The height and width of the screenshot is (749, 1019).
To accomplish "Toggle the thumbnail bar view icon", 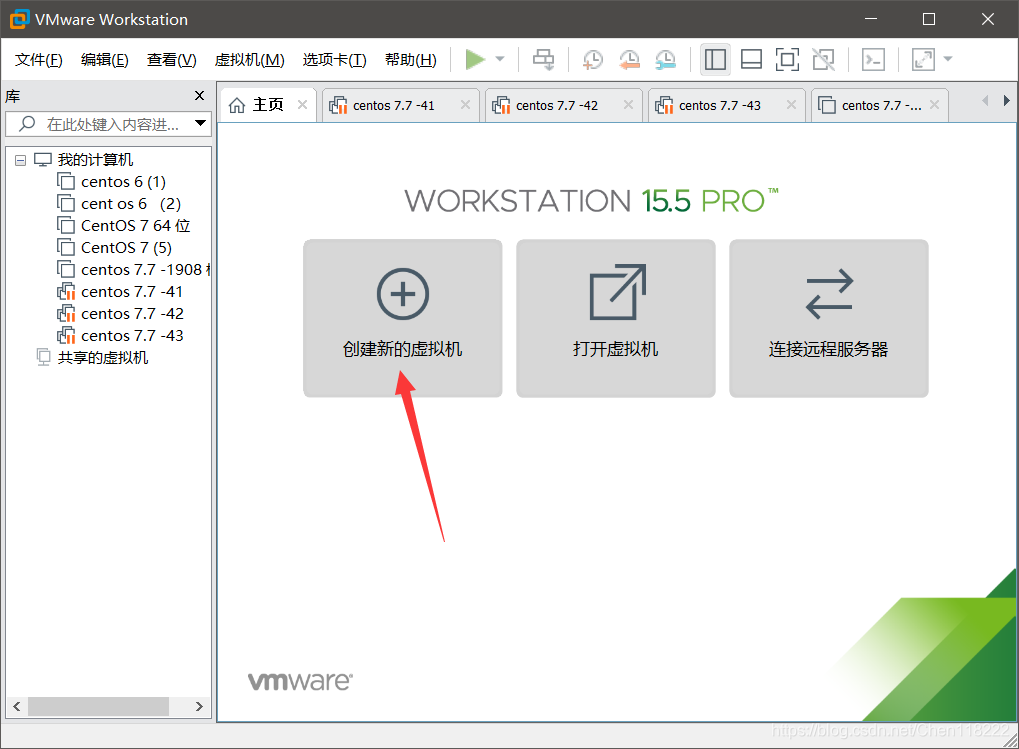I will click(x=751, y=59).
